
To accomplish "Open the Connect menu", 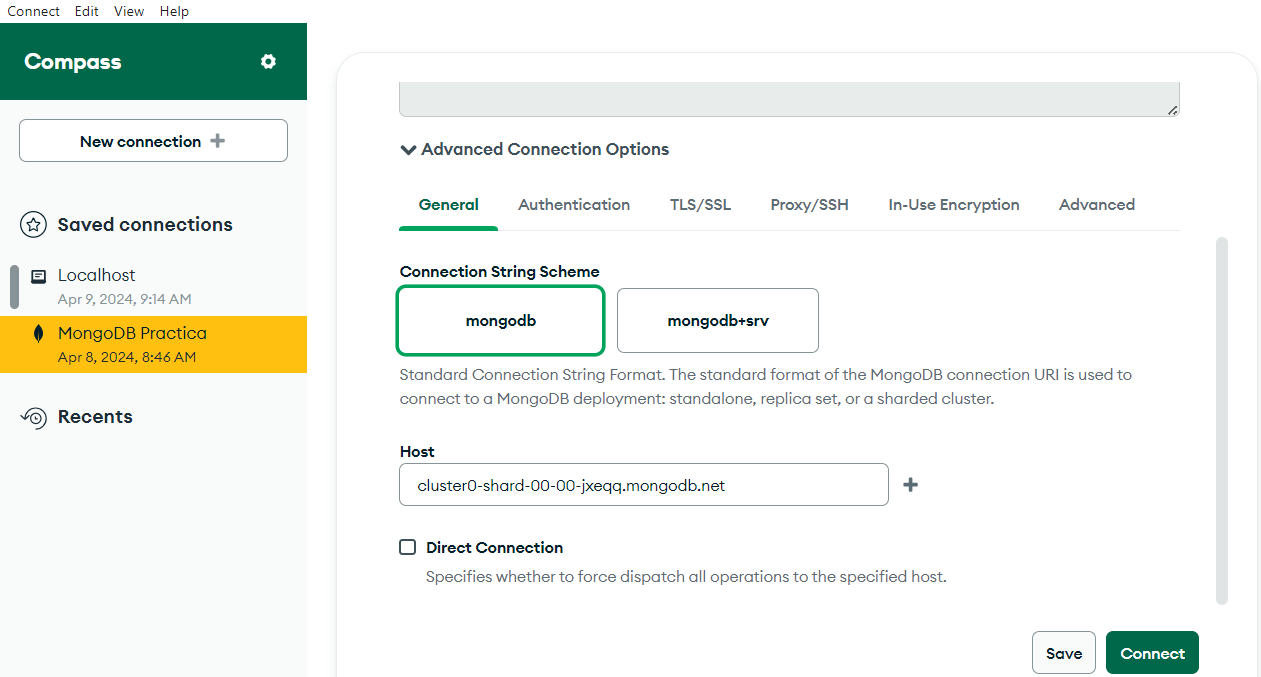I will pos(34,11).
